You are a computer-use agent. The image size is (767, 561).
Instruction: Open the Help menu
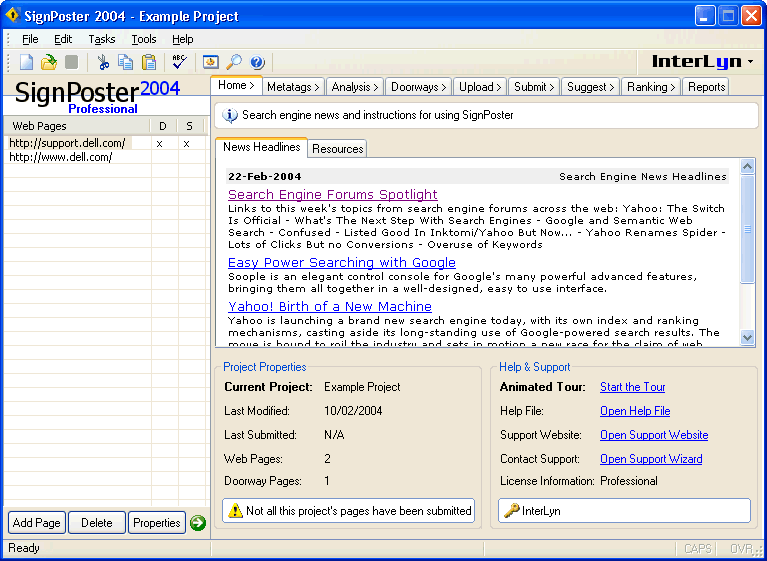pos(182,39)
